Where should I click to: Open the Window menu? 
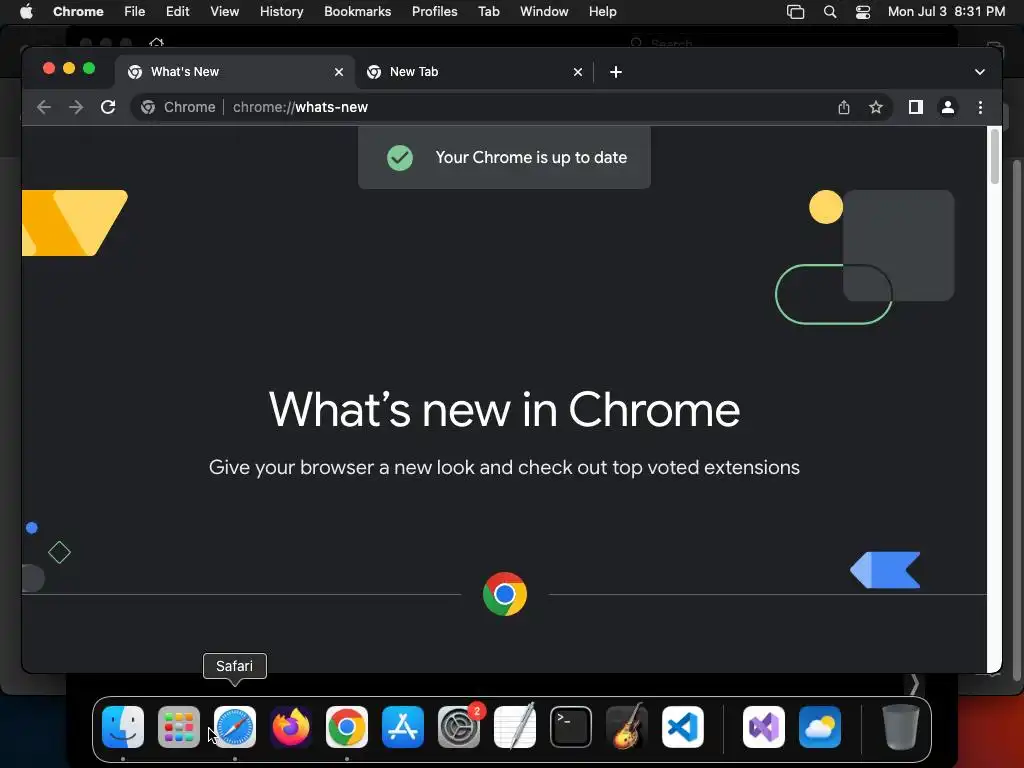544,12
